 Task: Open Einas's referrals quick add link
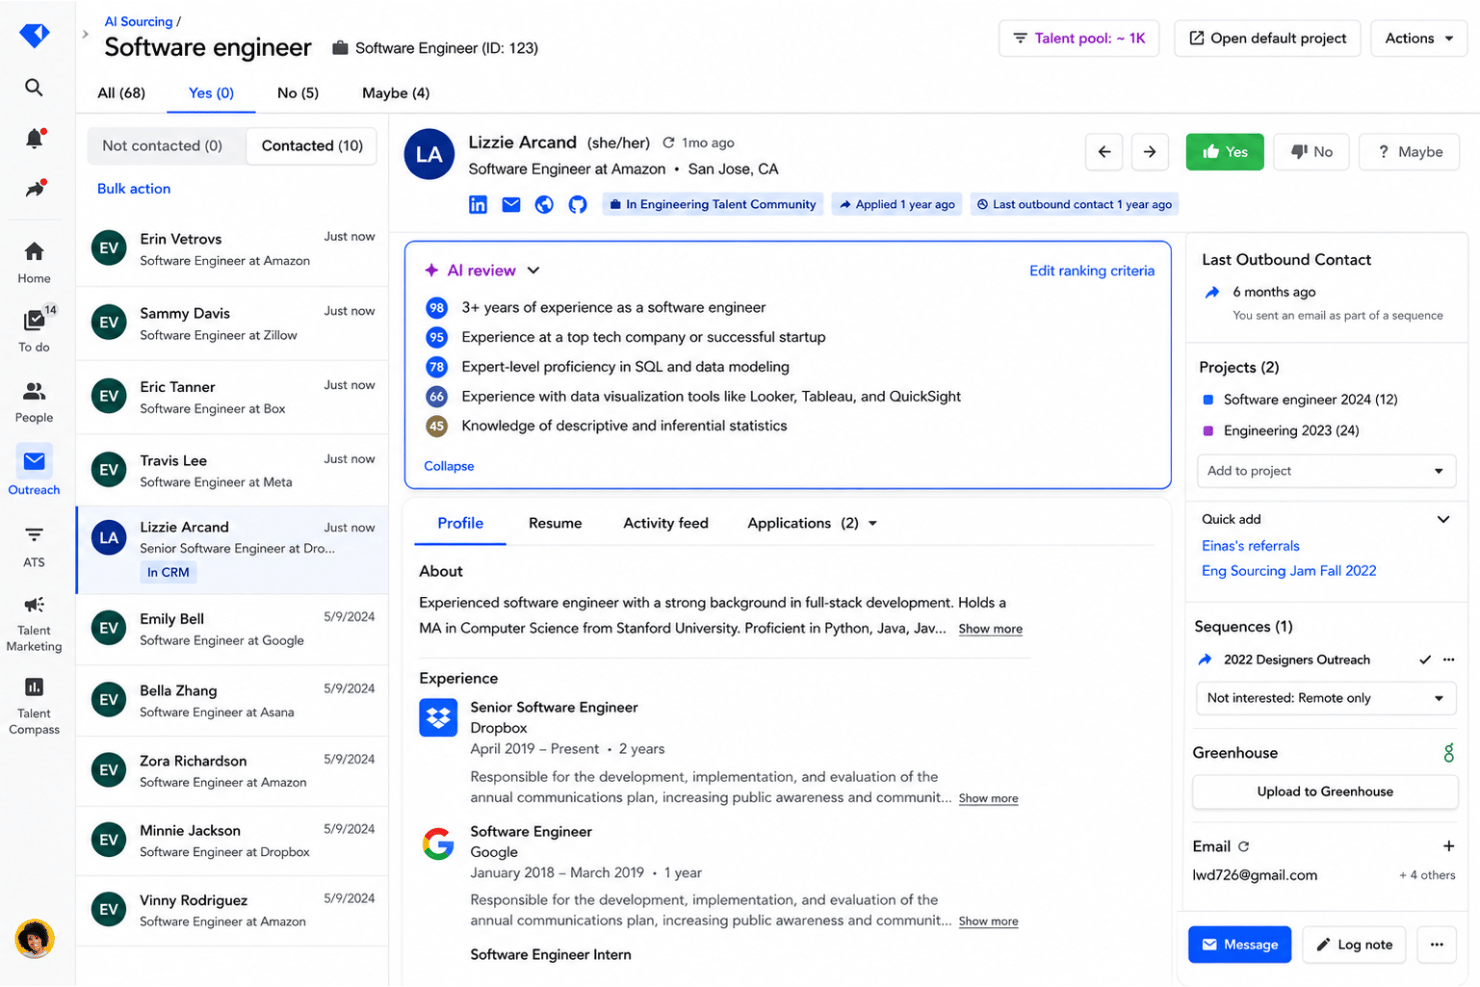pyautogui.click(x=1250, y=546)
